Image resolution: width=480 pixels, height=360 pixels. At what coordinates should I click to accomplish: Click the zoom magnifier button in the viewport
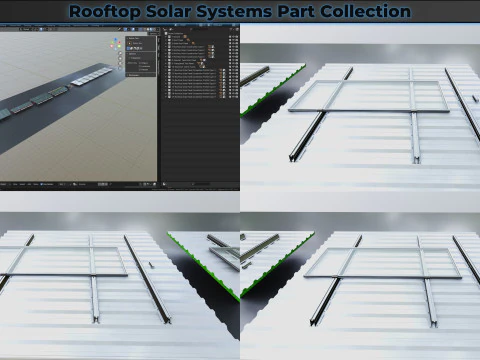point(120,53)
